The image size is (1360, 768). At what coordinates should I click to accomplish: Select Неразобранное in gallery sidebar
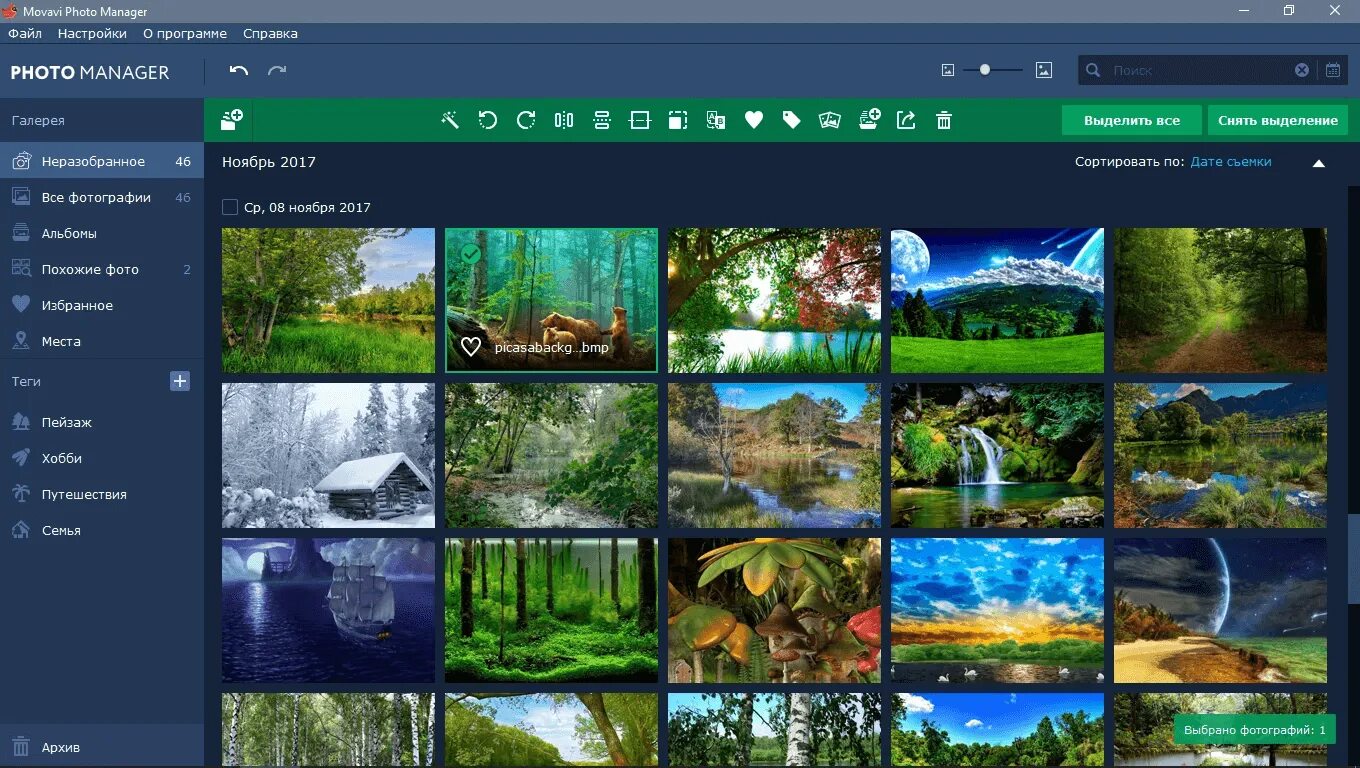[x=101, y=161]
